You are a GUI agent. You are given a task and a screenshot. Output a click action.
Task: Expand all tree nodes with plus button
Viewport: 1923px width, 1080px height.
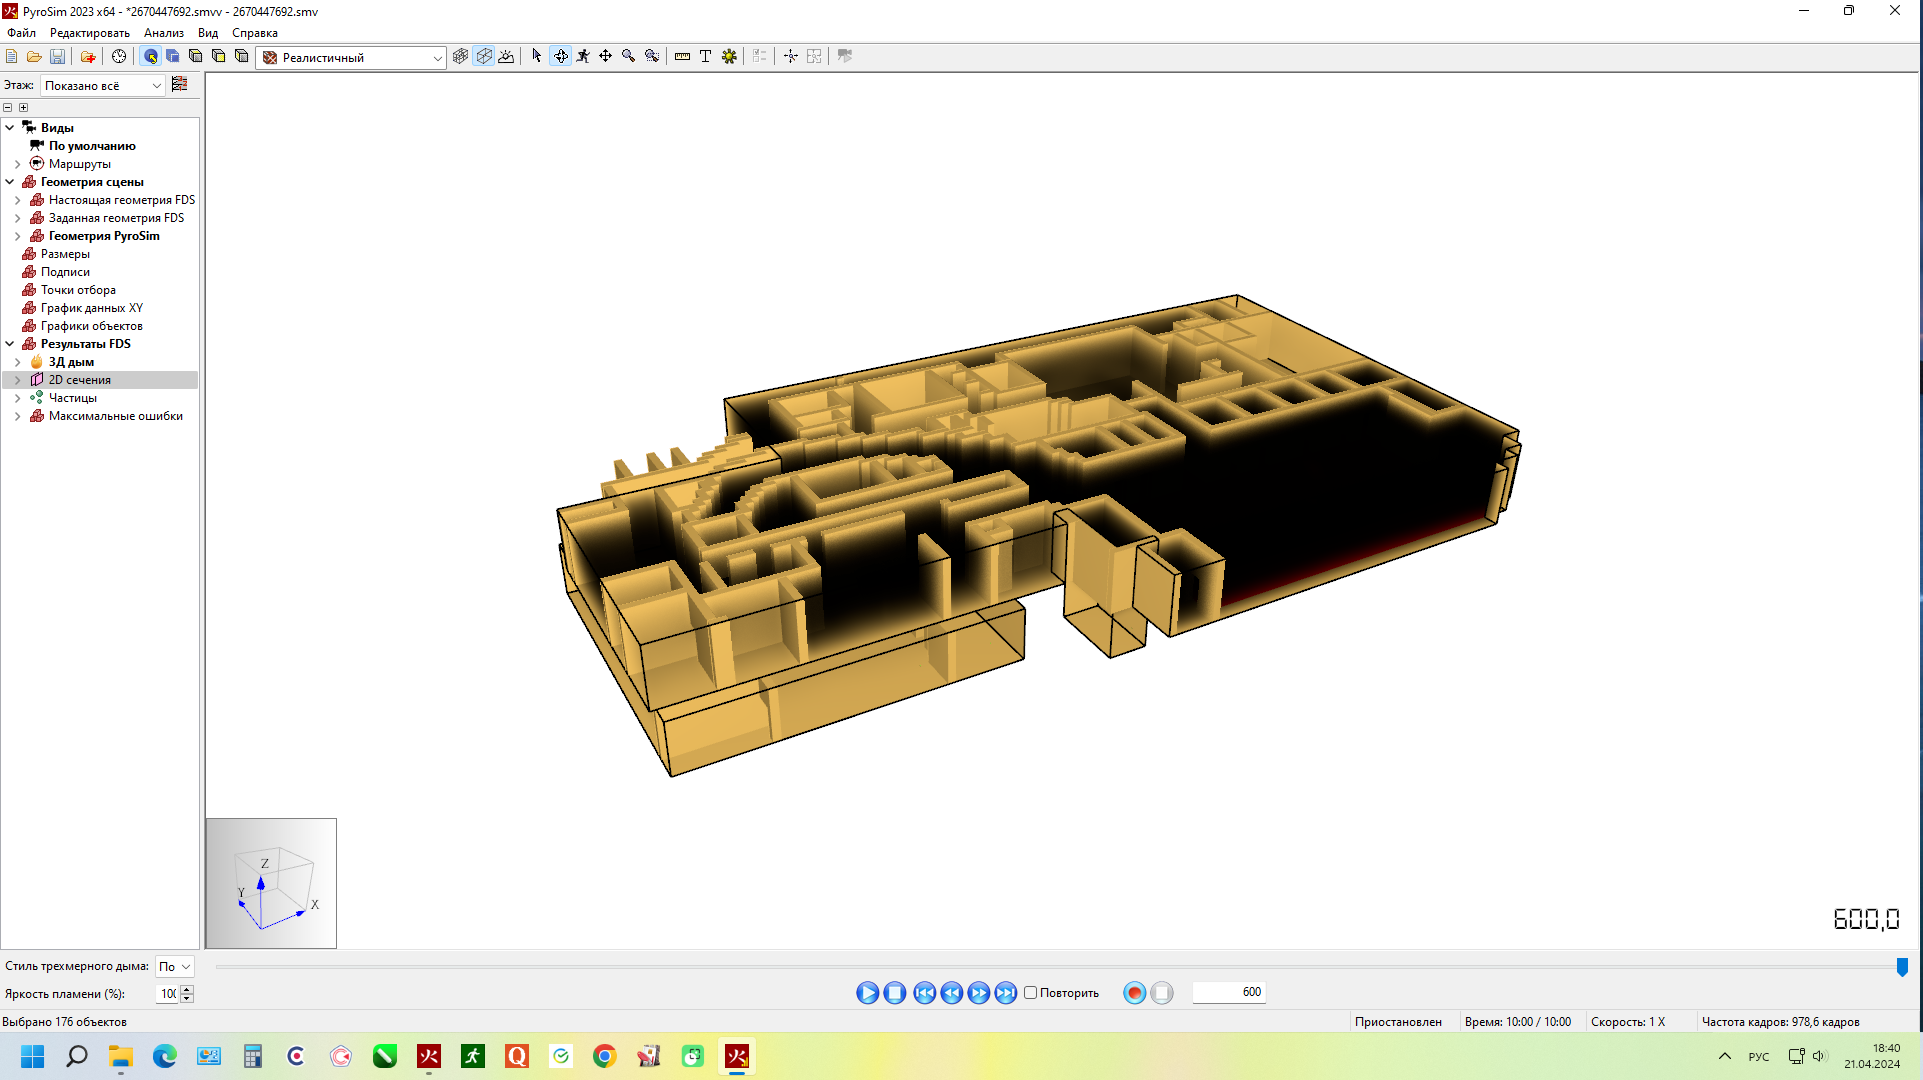point(24,107)
